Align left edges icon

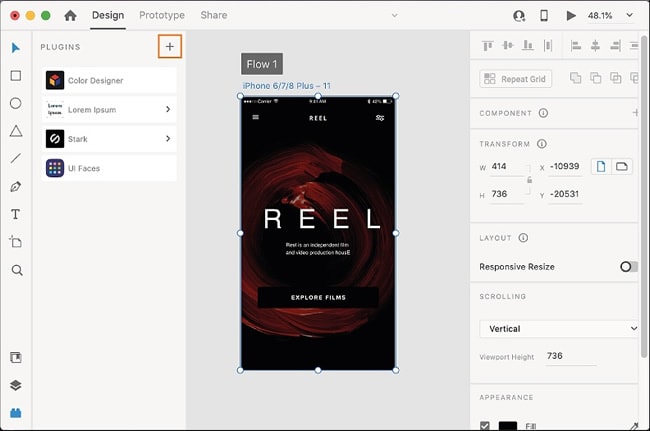[x=576, y=45]
